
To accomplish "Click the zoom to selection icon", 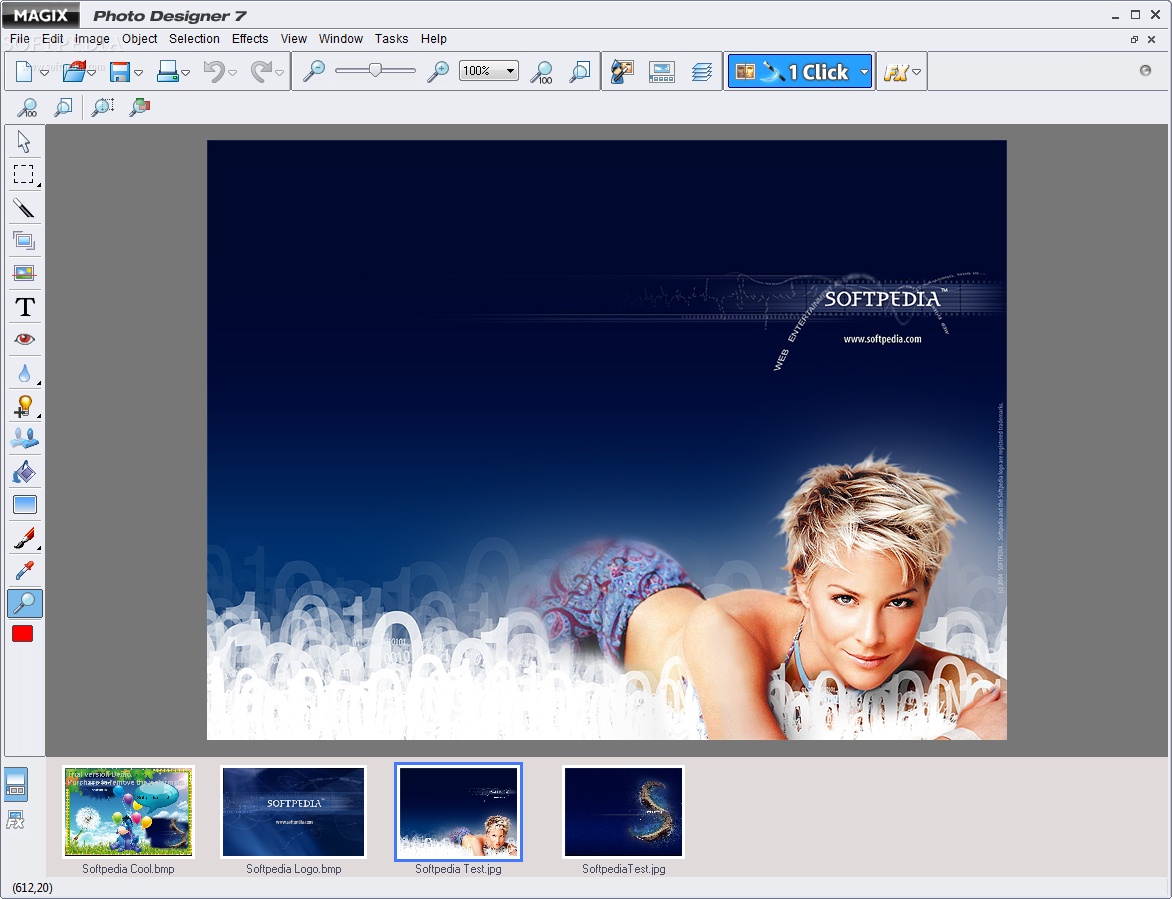I will coord(102,108).
